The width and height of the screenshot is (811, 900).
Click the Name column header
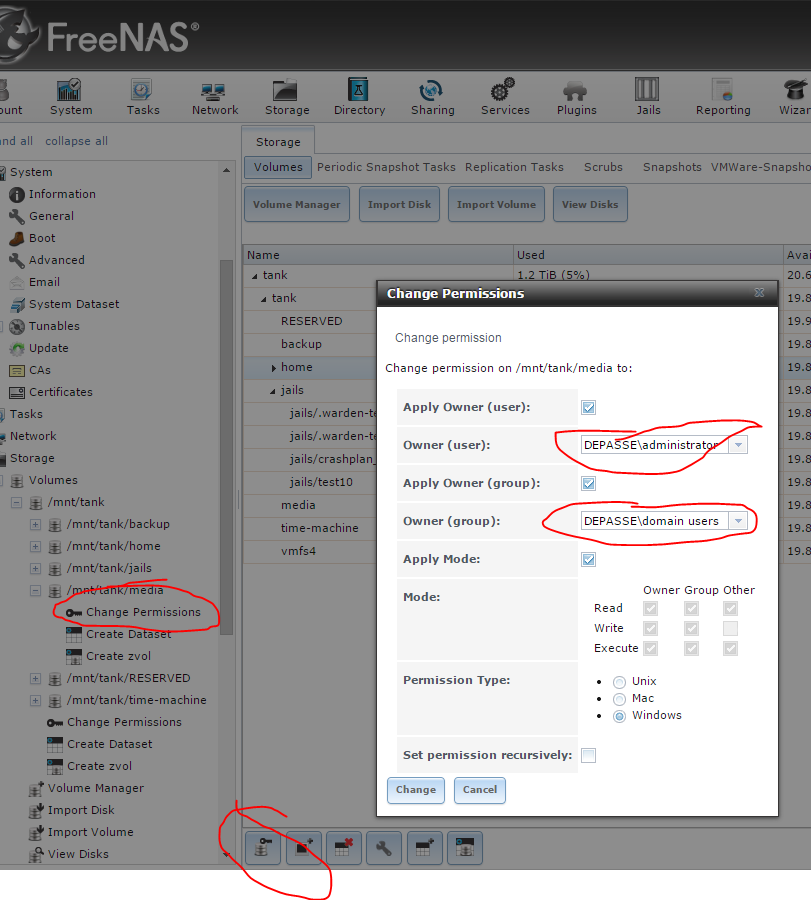(x=378, y=255)
